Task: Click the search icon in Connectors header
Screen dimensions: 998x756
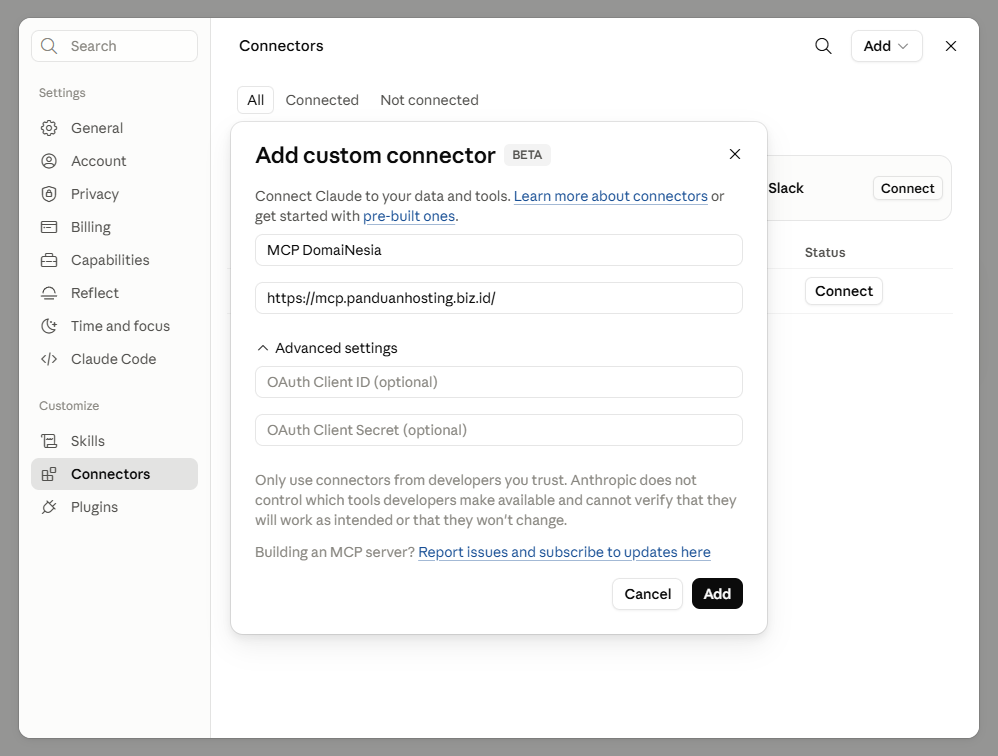Action: [823, 46]
